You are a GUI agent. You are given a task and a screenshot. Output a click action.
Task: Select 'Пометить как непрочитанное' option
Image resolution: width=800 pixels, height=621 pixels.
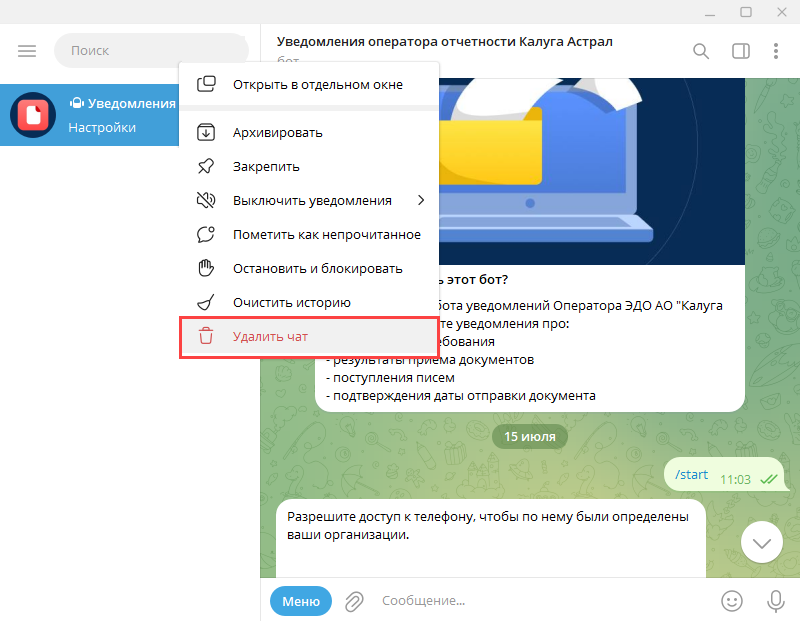click(309, 235)
